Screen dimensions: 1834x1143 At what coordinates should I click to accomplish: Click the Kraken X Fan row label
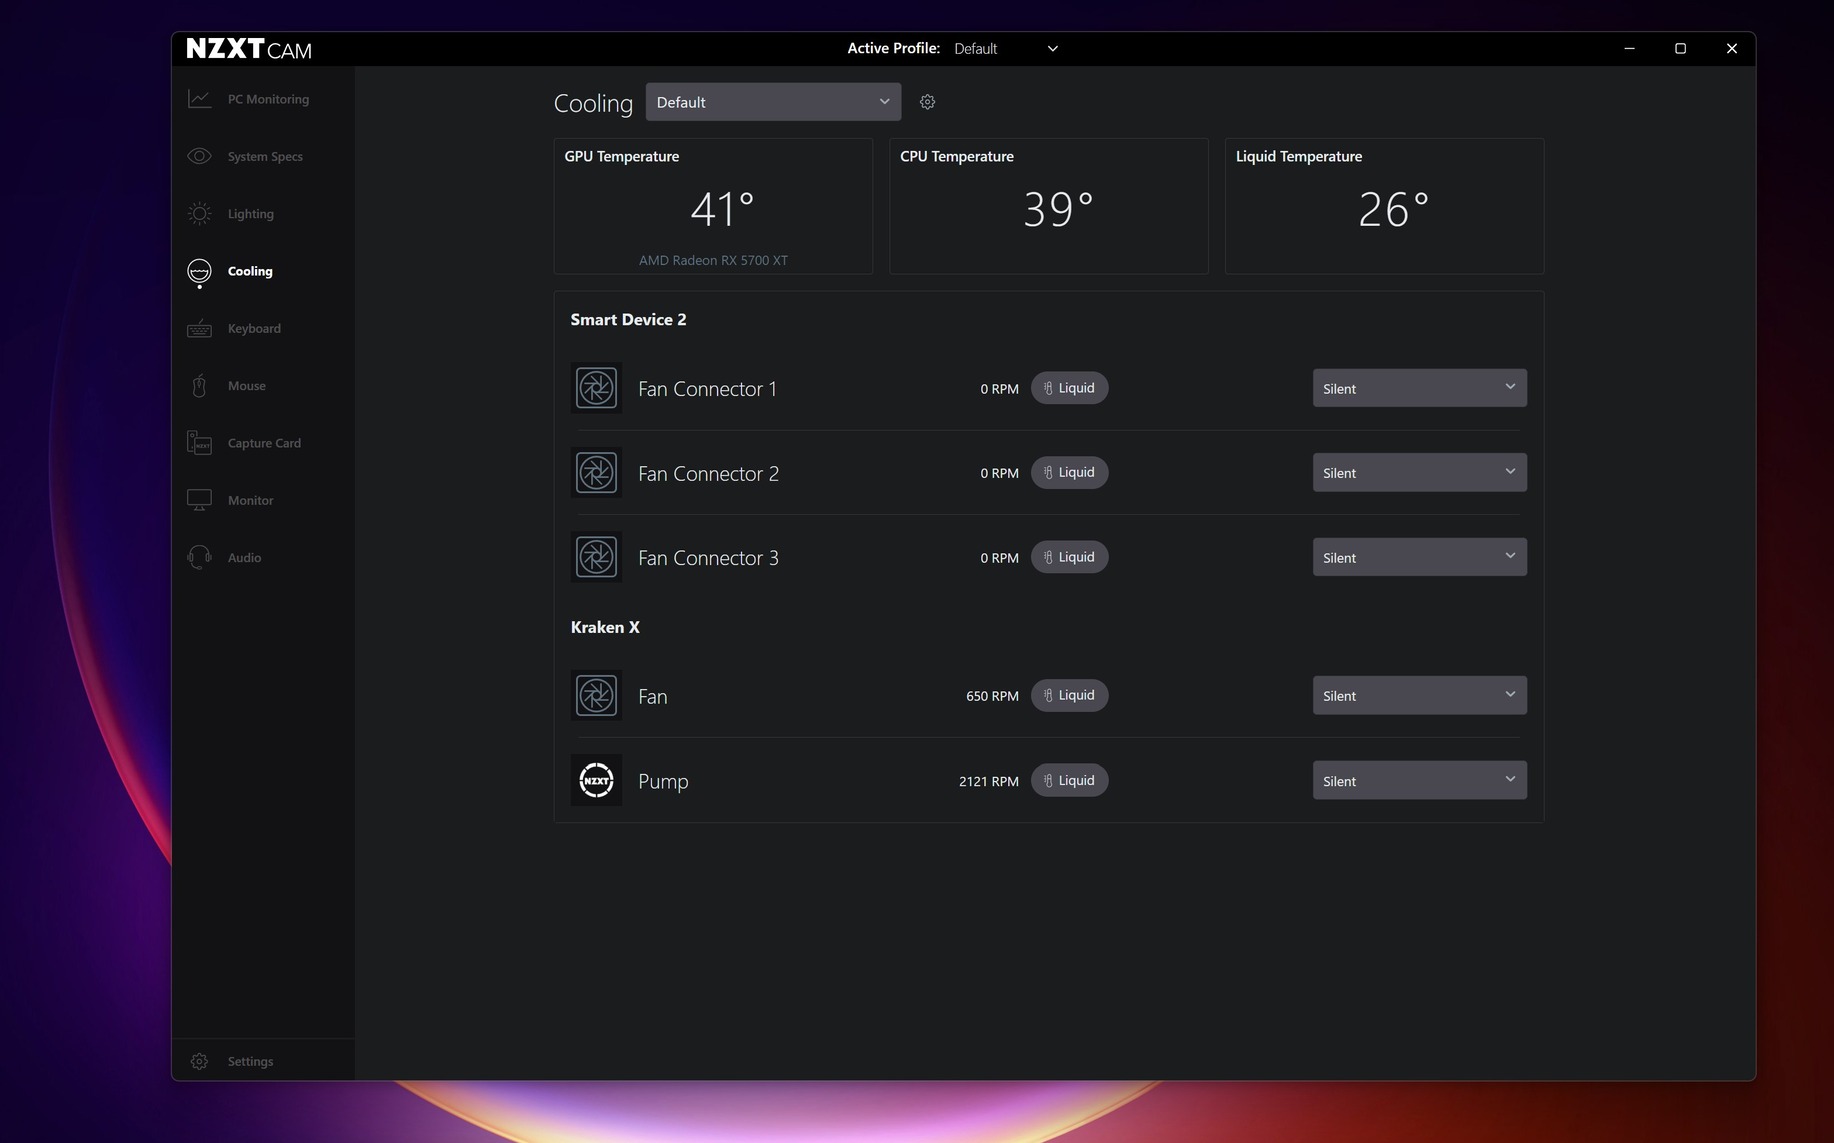tap(652, 697)
